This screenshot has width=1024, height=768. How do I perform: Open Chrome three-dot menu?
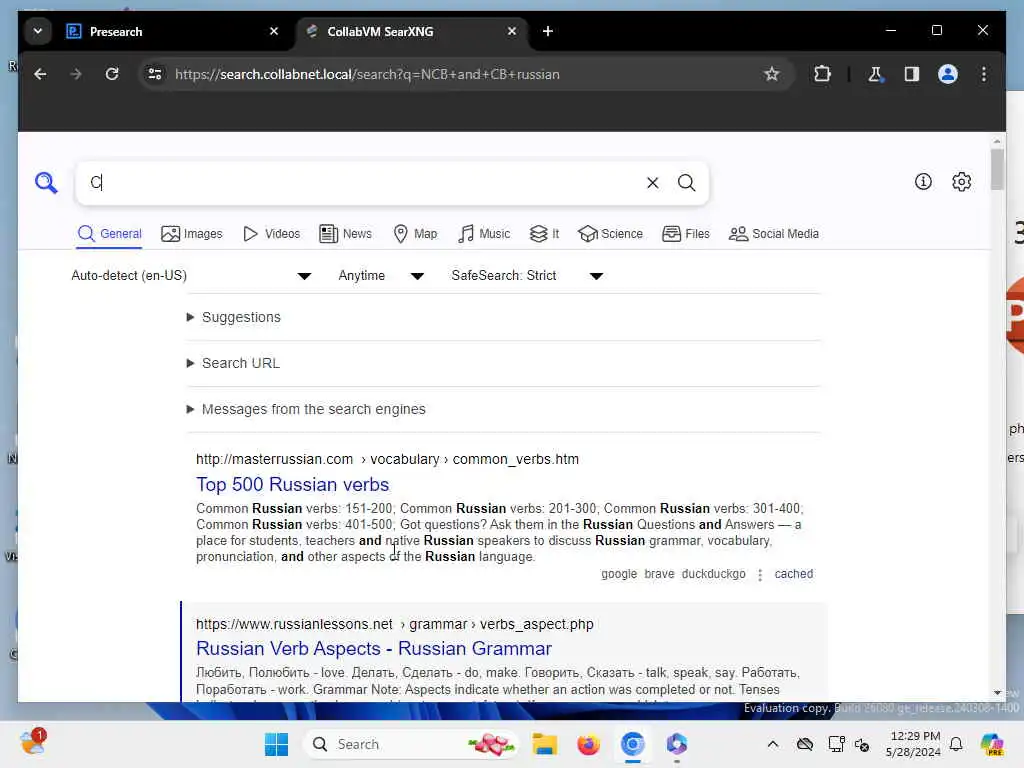984,74
